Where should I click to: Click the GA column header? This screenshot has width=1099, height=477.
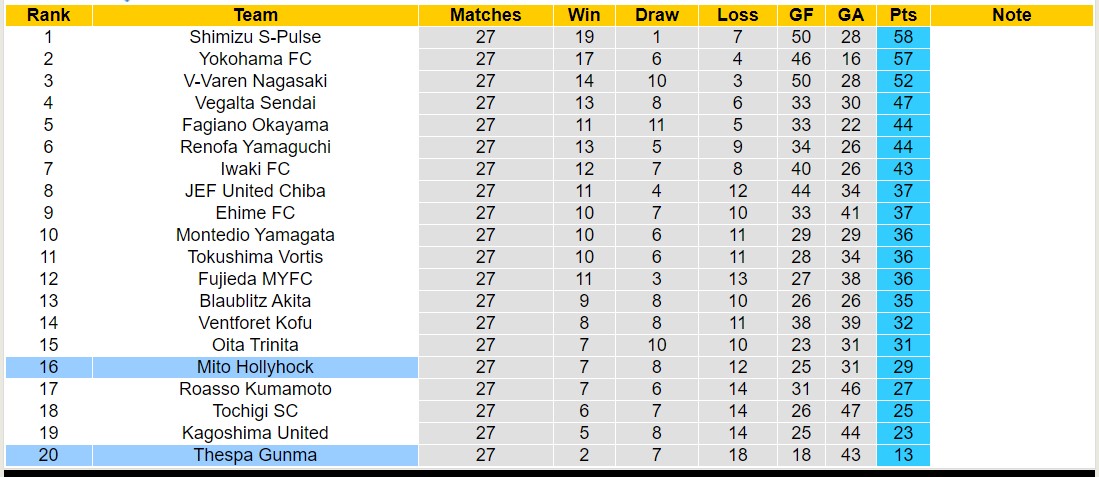pyautogui.click(x=851, y=15)
